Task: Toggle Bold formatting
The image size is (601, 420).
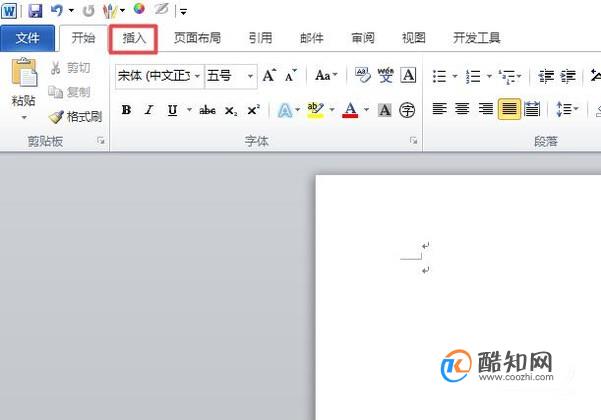Action: [126, 110]
